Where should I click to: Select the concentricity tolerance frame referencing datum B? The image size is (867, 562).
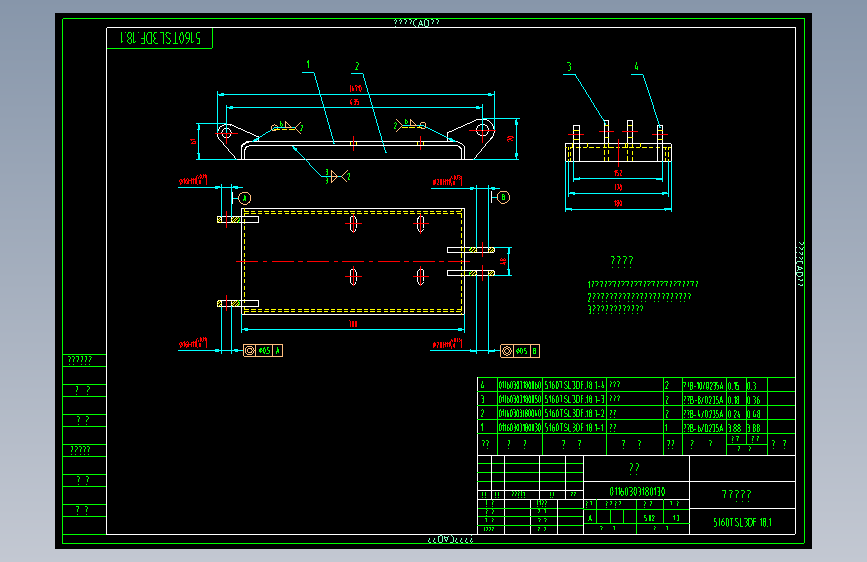pos(520,351)
